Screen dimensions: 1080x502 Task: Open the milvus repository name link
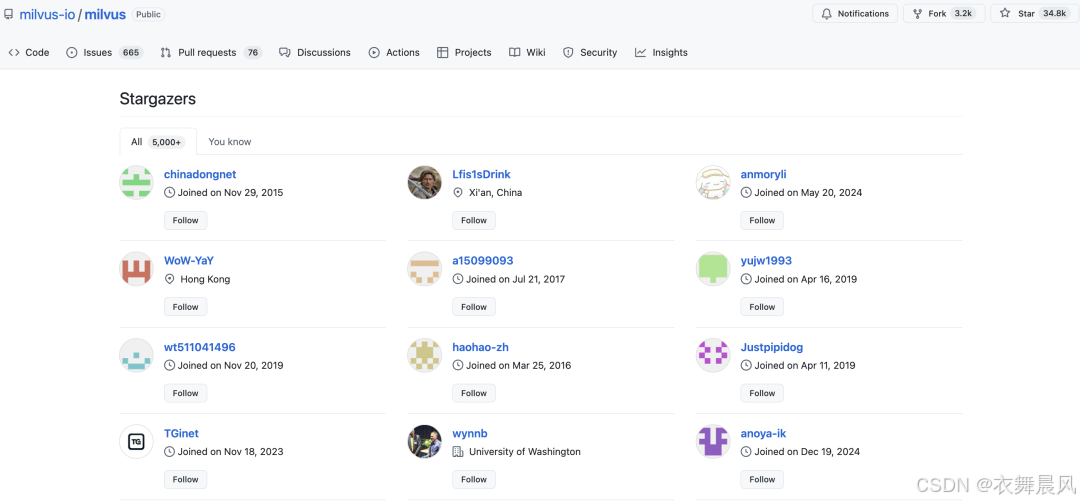[105, 14]
